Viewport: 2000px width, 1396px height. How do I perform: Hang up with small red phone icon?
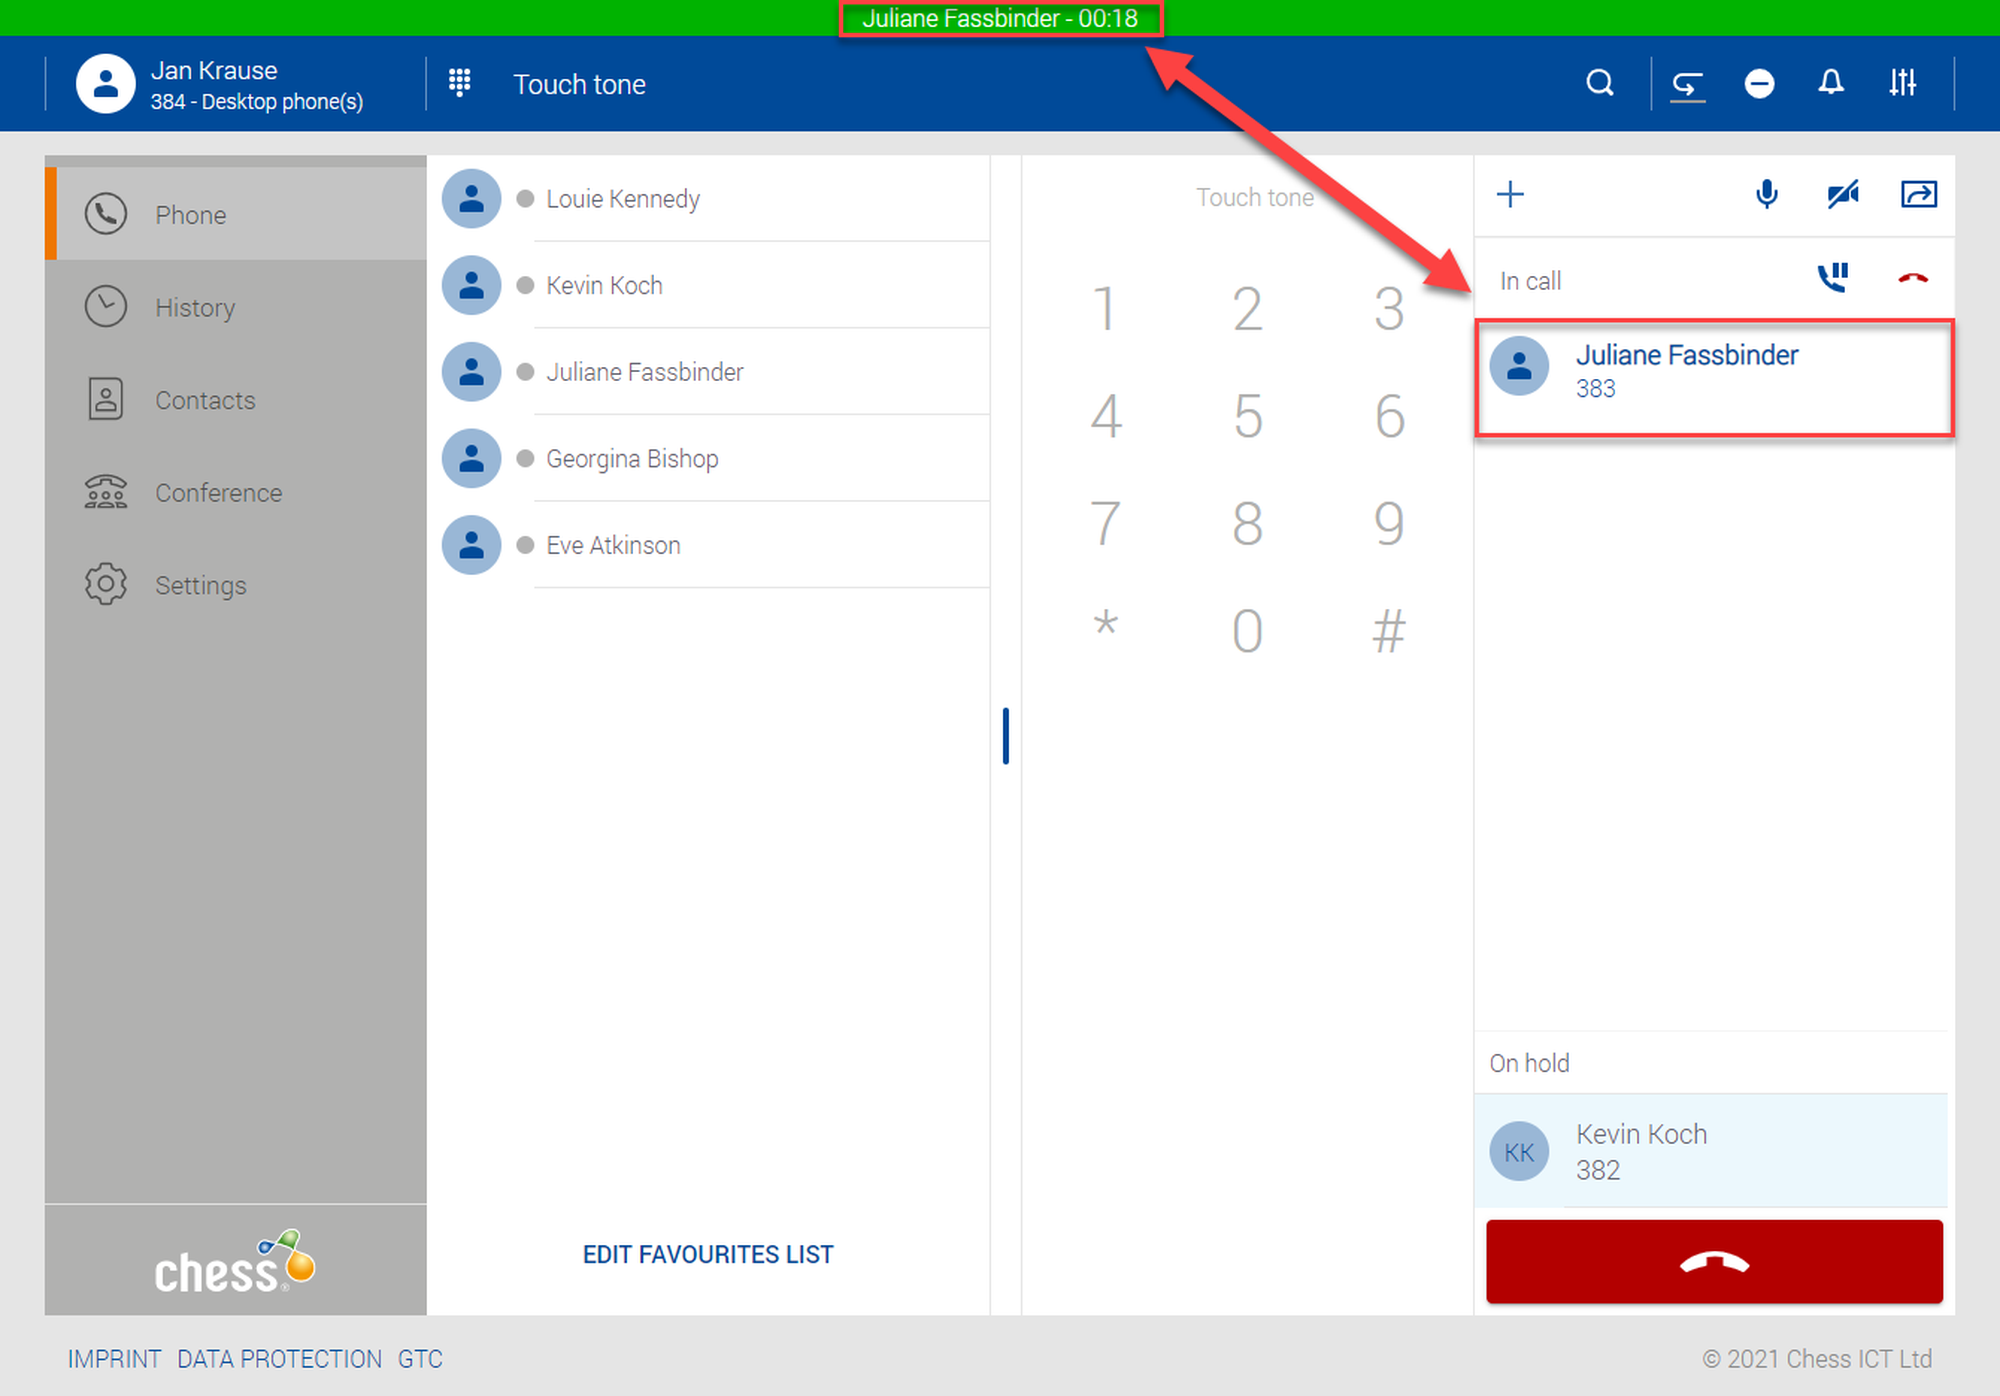(x=1912, y=279)
